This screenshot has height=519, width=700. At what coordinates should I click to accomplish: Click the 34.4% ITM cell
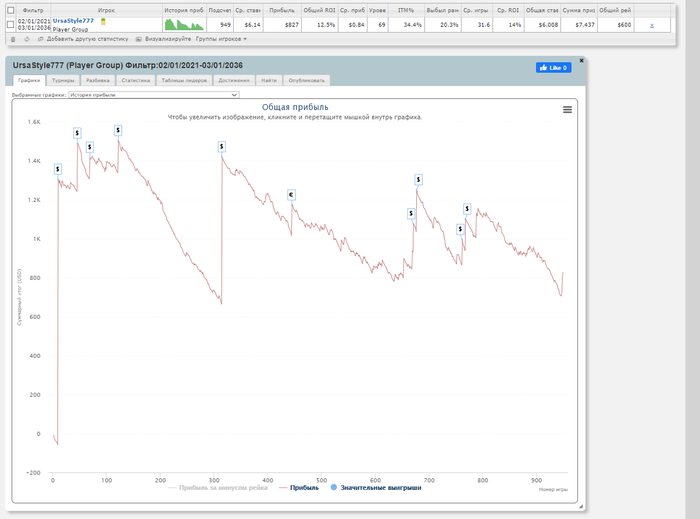tap(406, 25)
